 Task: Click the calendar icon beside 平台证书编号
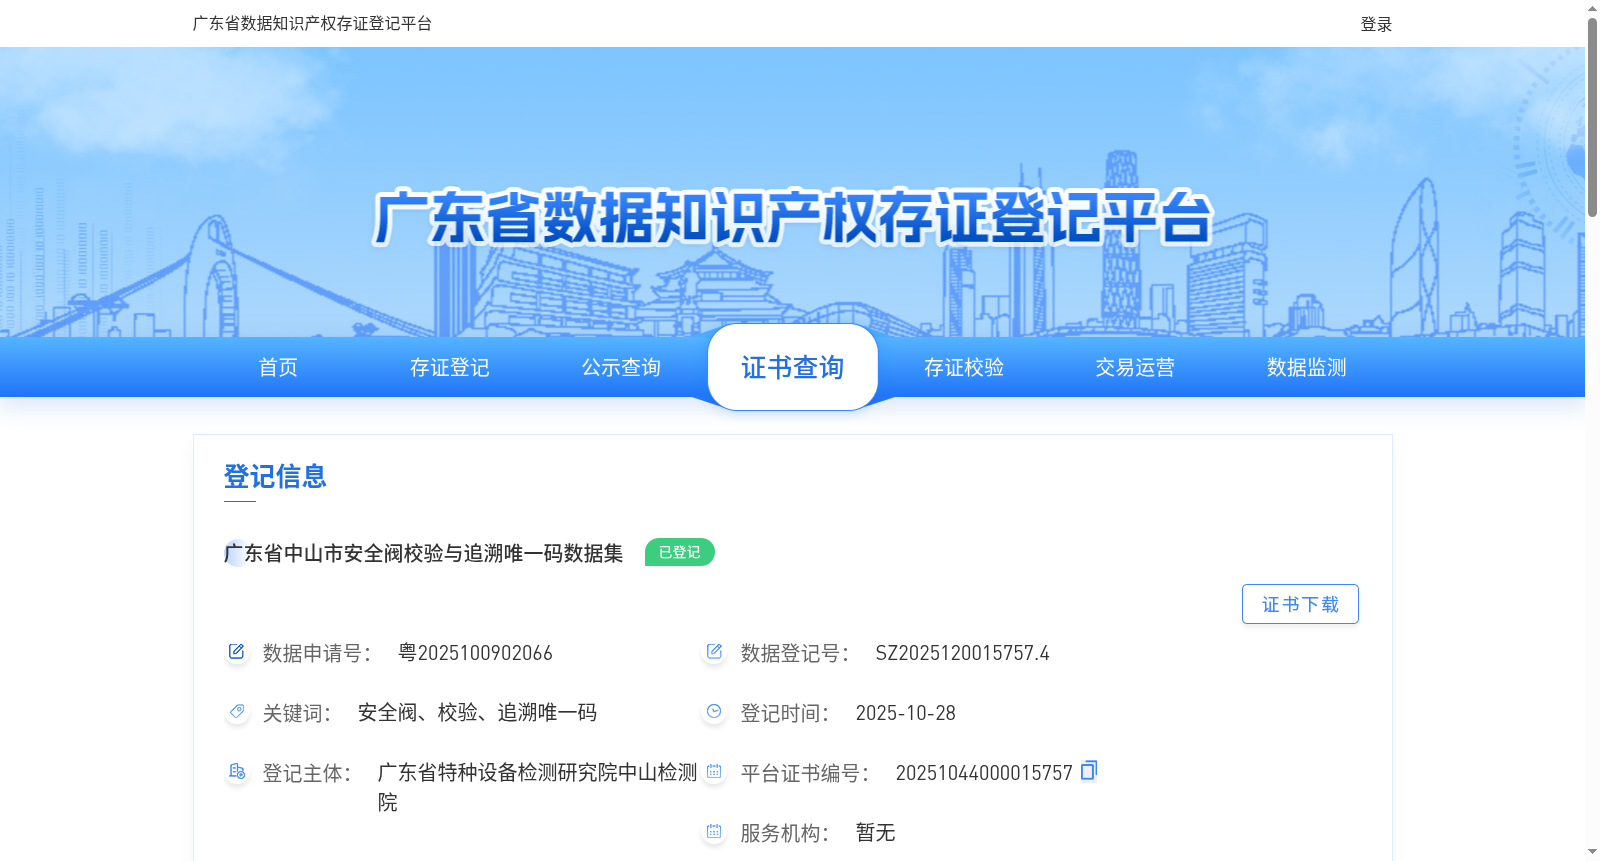click(x=714, y=772)
